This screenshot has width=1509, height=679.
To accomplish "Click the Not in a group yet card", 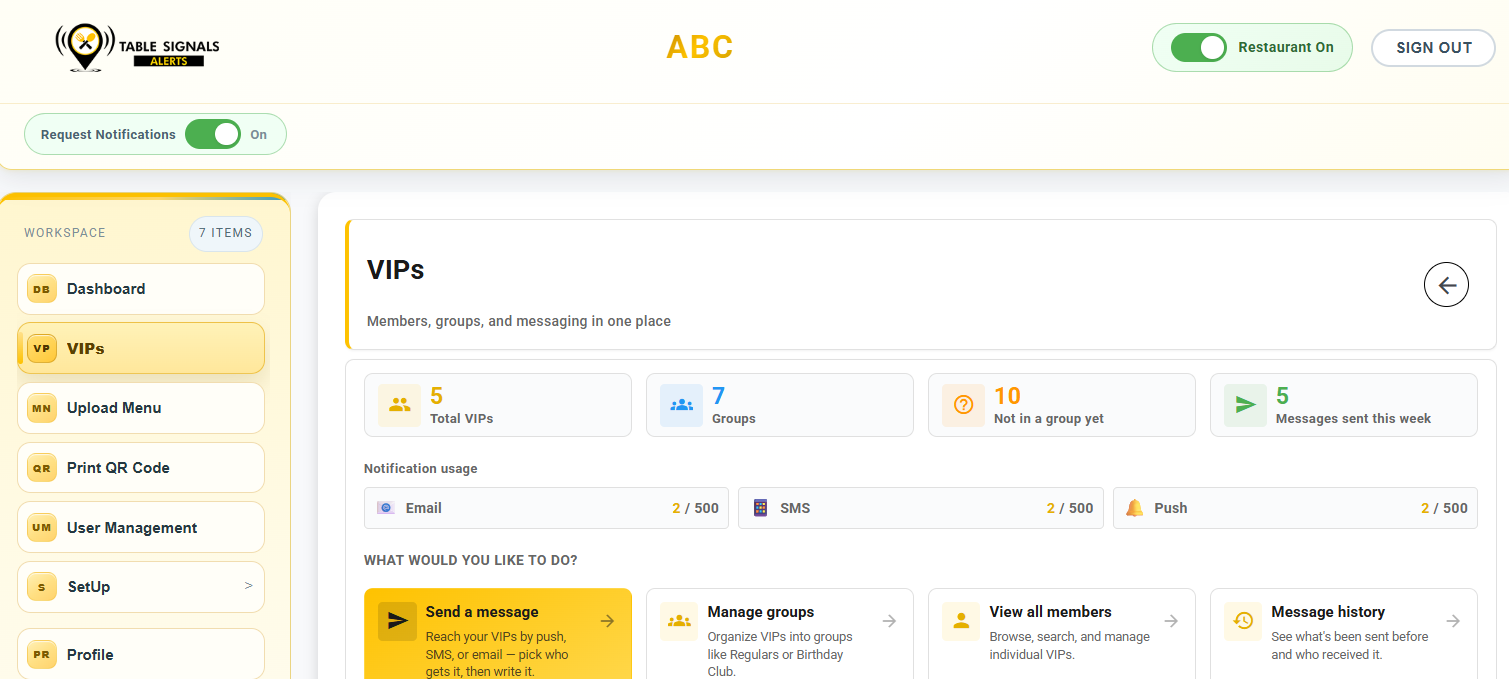I will coord(1062,405).
